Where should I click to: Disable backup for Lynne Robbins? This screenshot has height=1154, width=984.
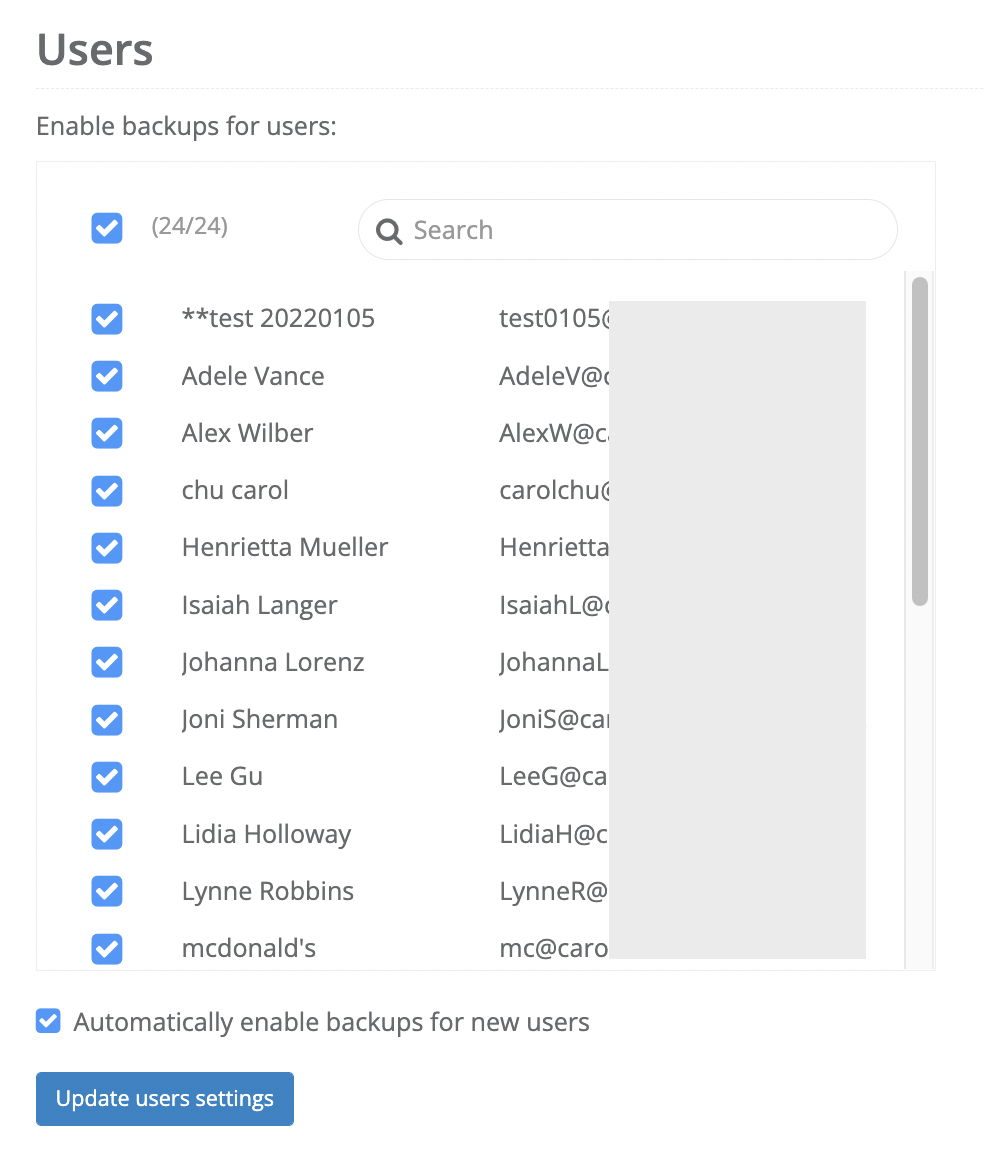[107, 891]
